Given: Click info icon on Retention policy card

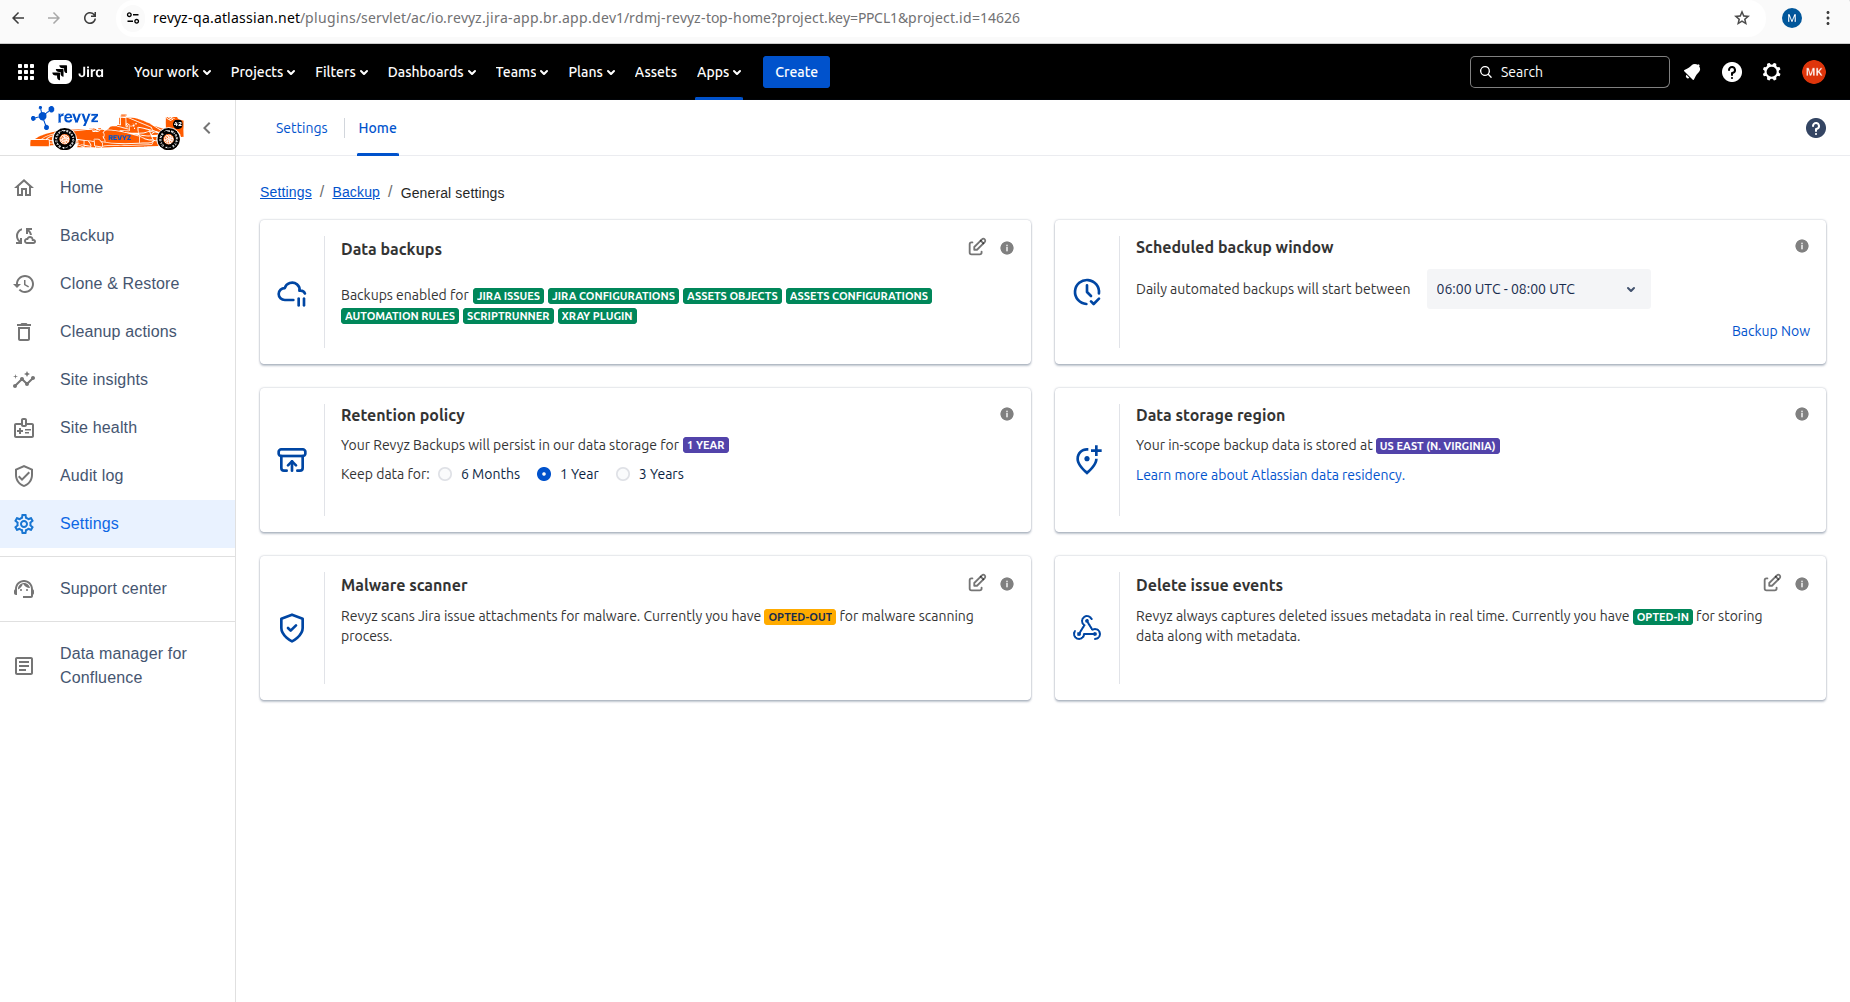Looking at the screenshot, I should click(1007, 414).
